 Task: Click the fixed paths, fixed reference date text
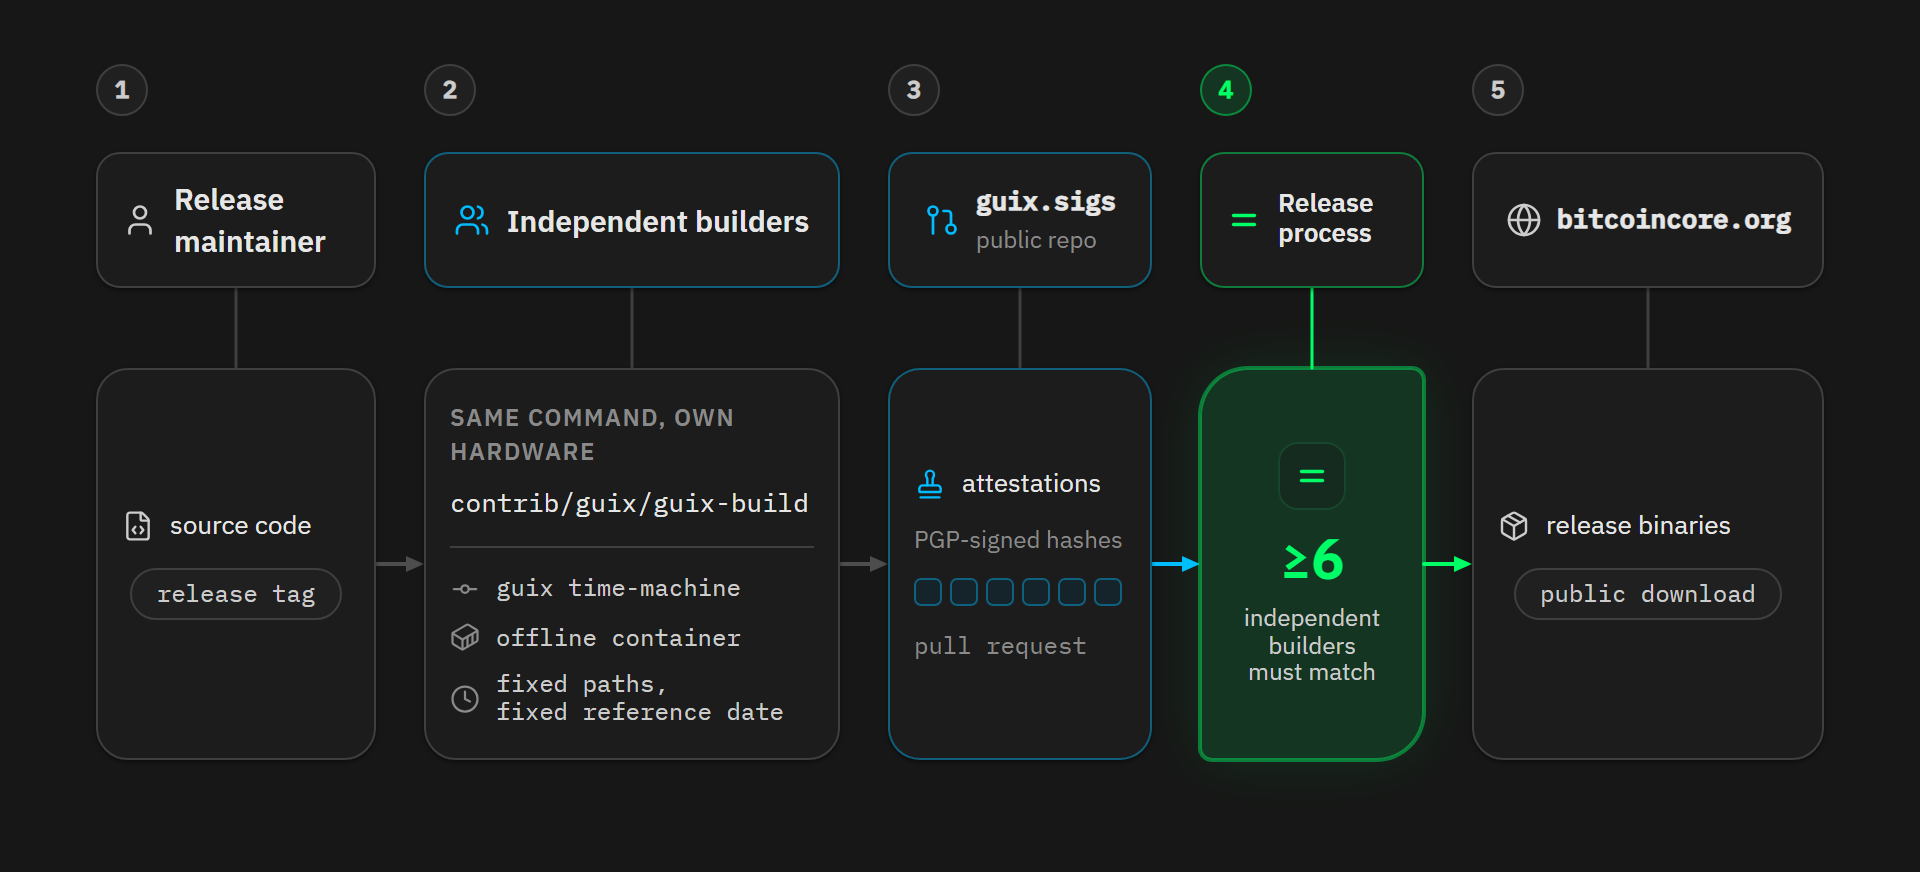(639, 698)
